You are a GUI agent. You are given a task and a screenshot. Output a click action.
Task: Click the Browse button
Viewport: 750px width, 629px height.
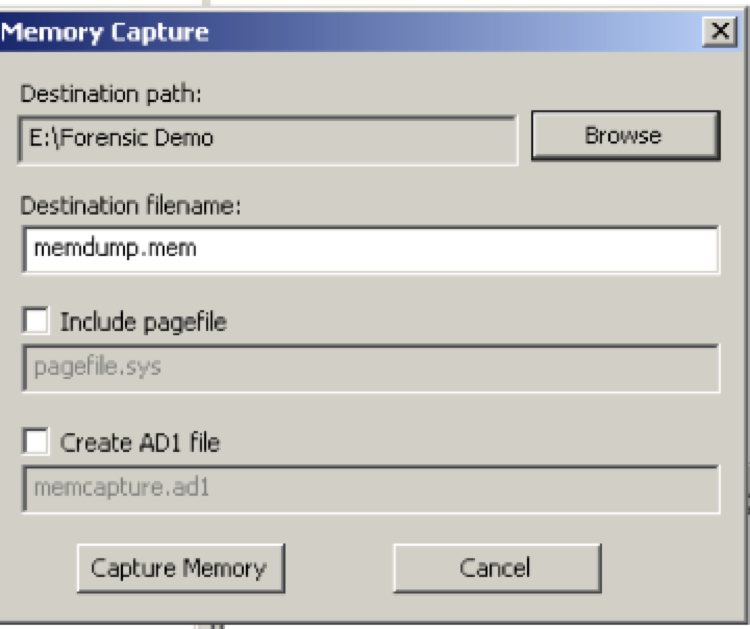click(624, 135)
